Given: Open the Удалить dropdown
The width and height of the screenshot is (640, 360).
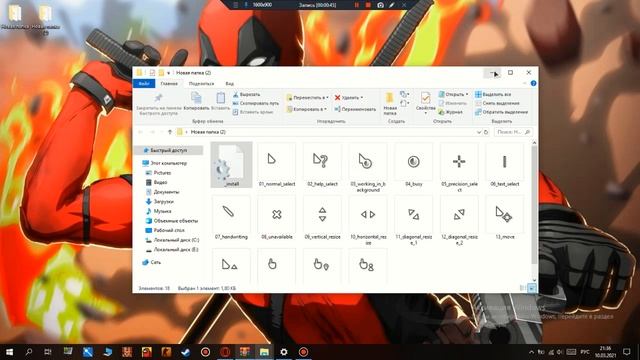Looking at the screenshot, I should [x=349, y=98].
